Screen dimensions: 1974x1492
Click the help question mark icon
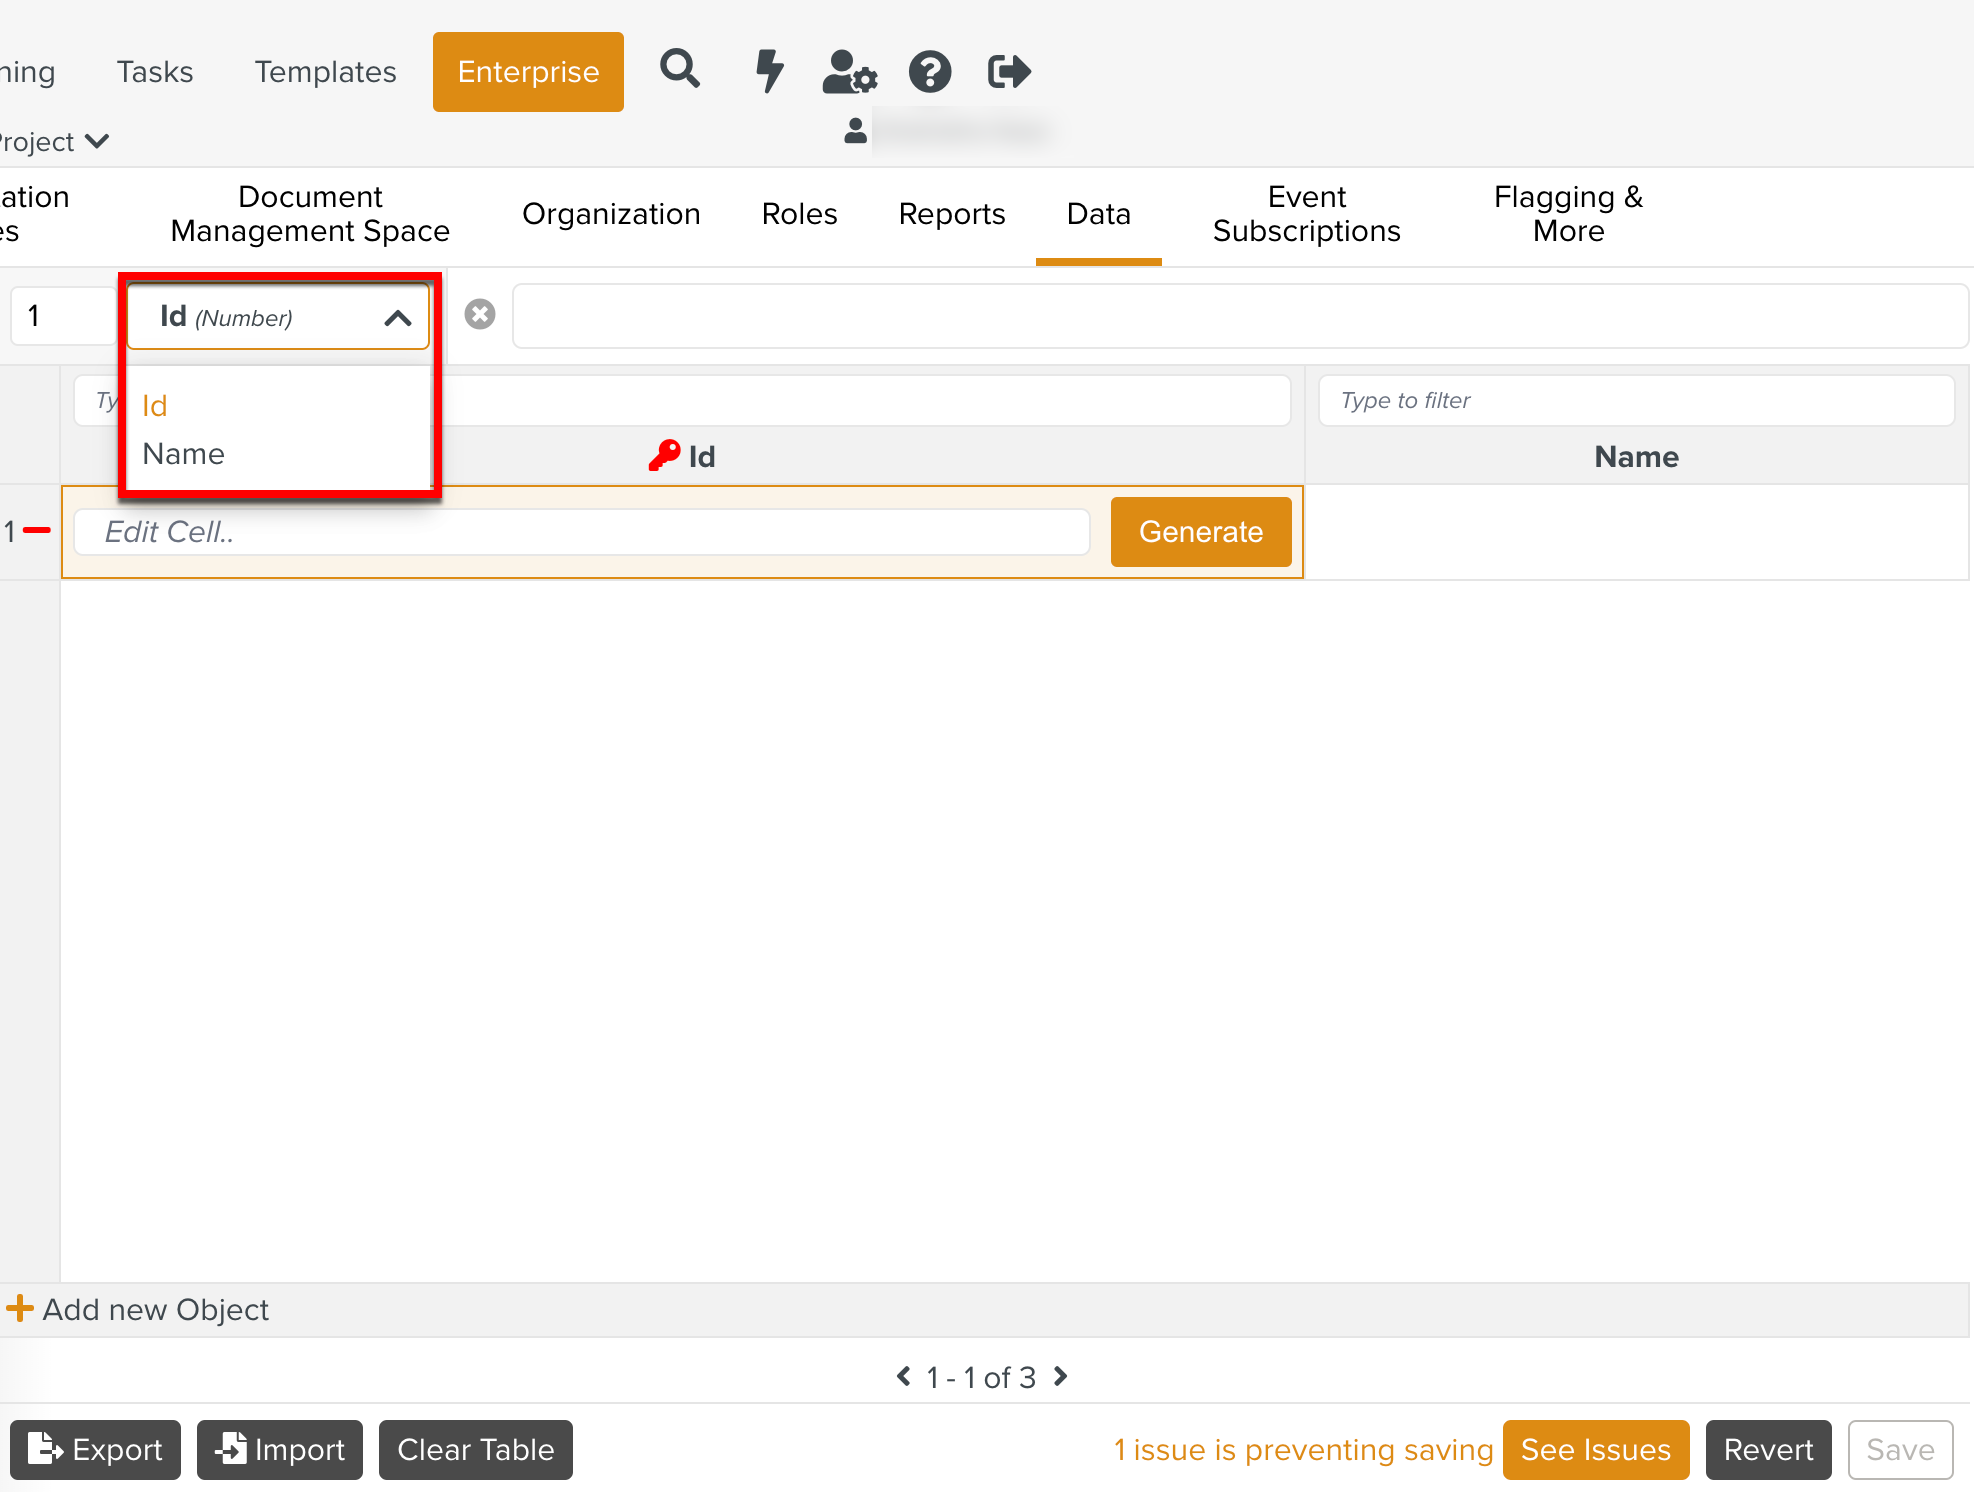pyautogui.click(x=929, y=71)
